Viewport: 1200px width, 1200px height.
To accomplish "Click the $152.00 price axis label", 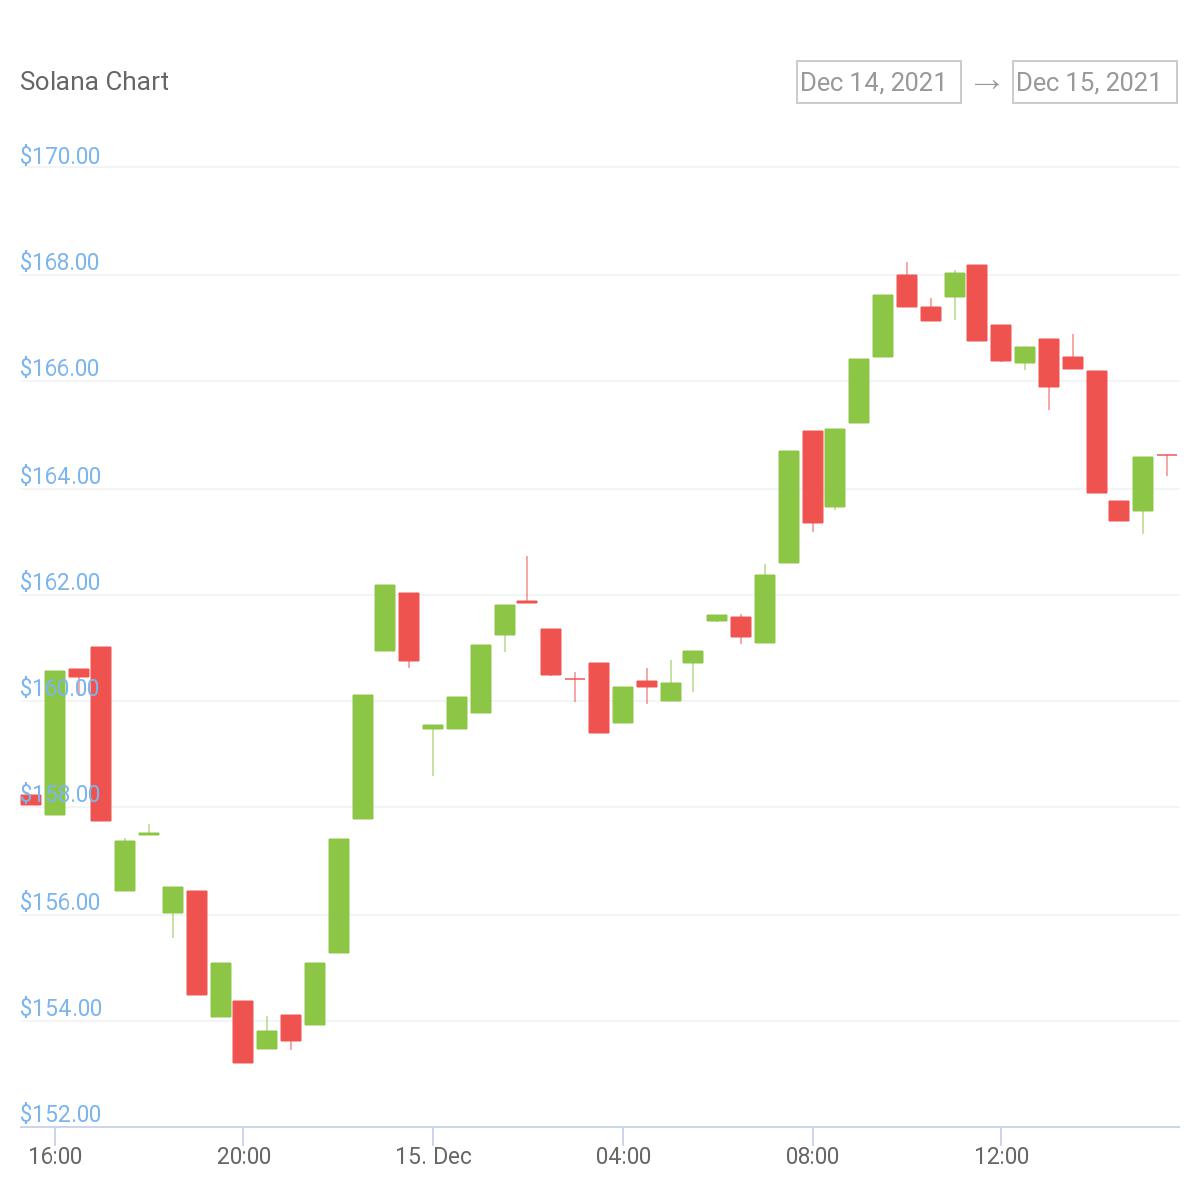I will (60, 1114).
